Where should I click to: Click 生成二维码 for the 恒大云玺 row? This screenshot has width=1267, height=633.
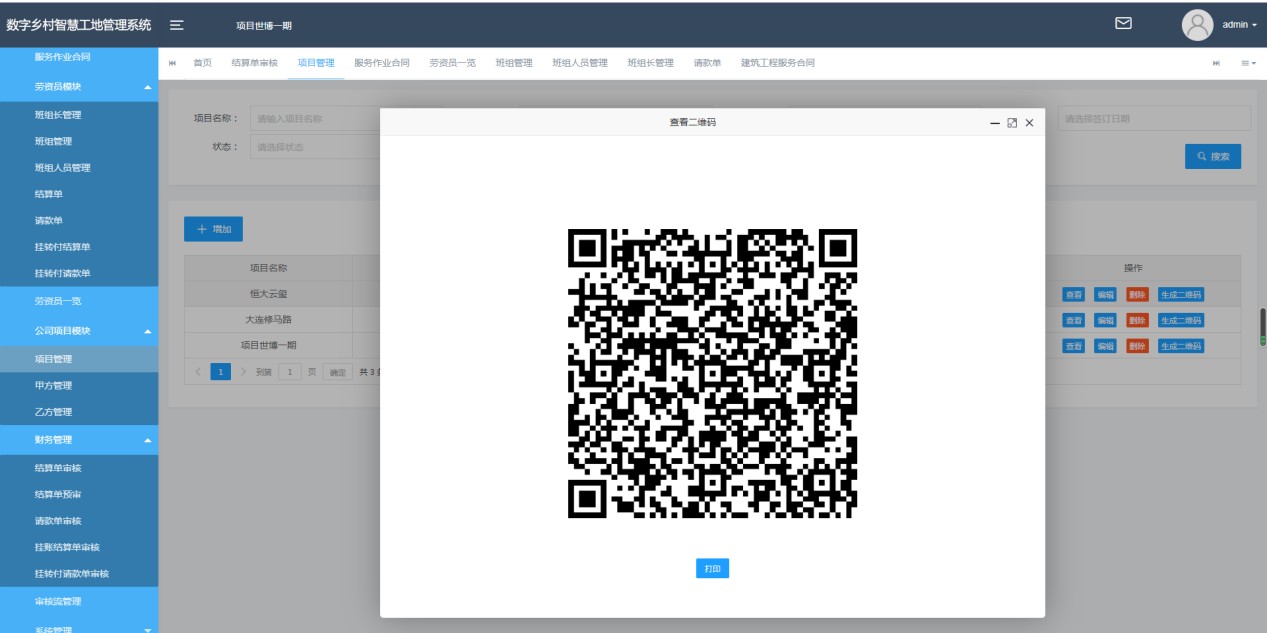coord(1181,294)
